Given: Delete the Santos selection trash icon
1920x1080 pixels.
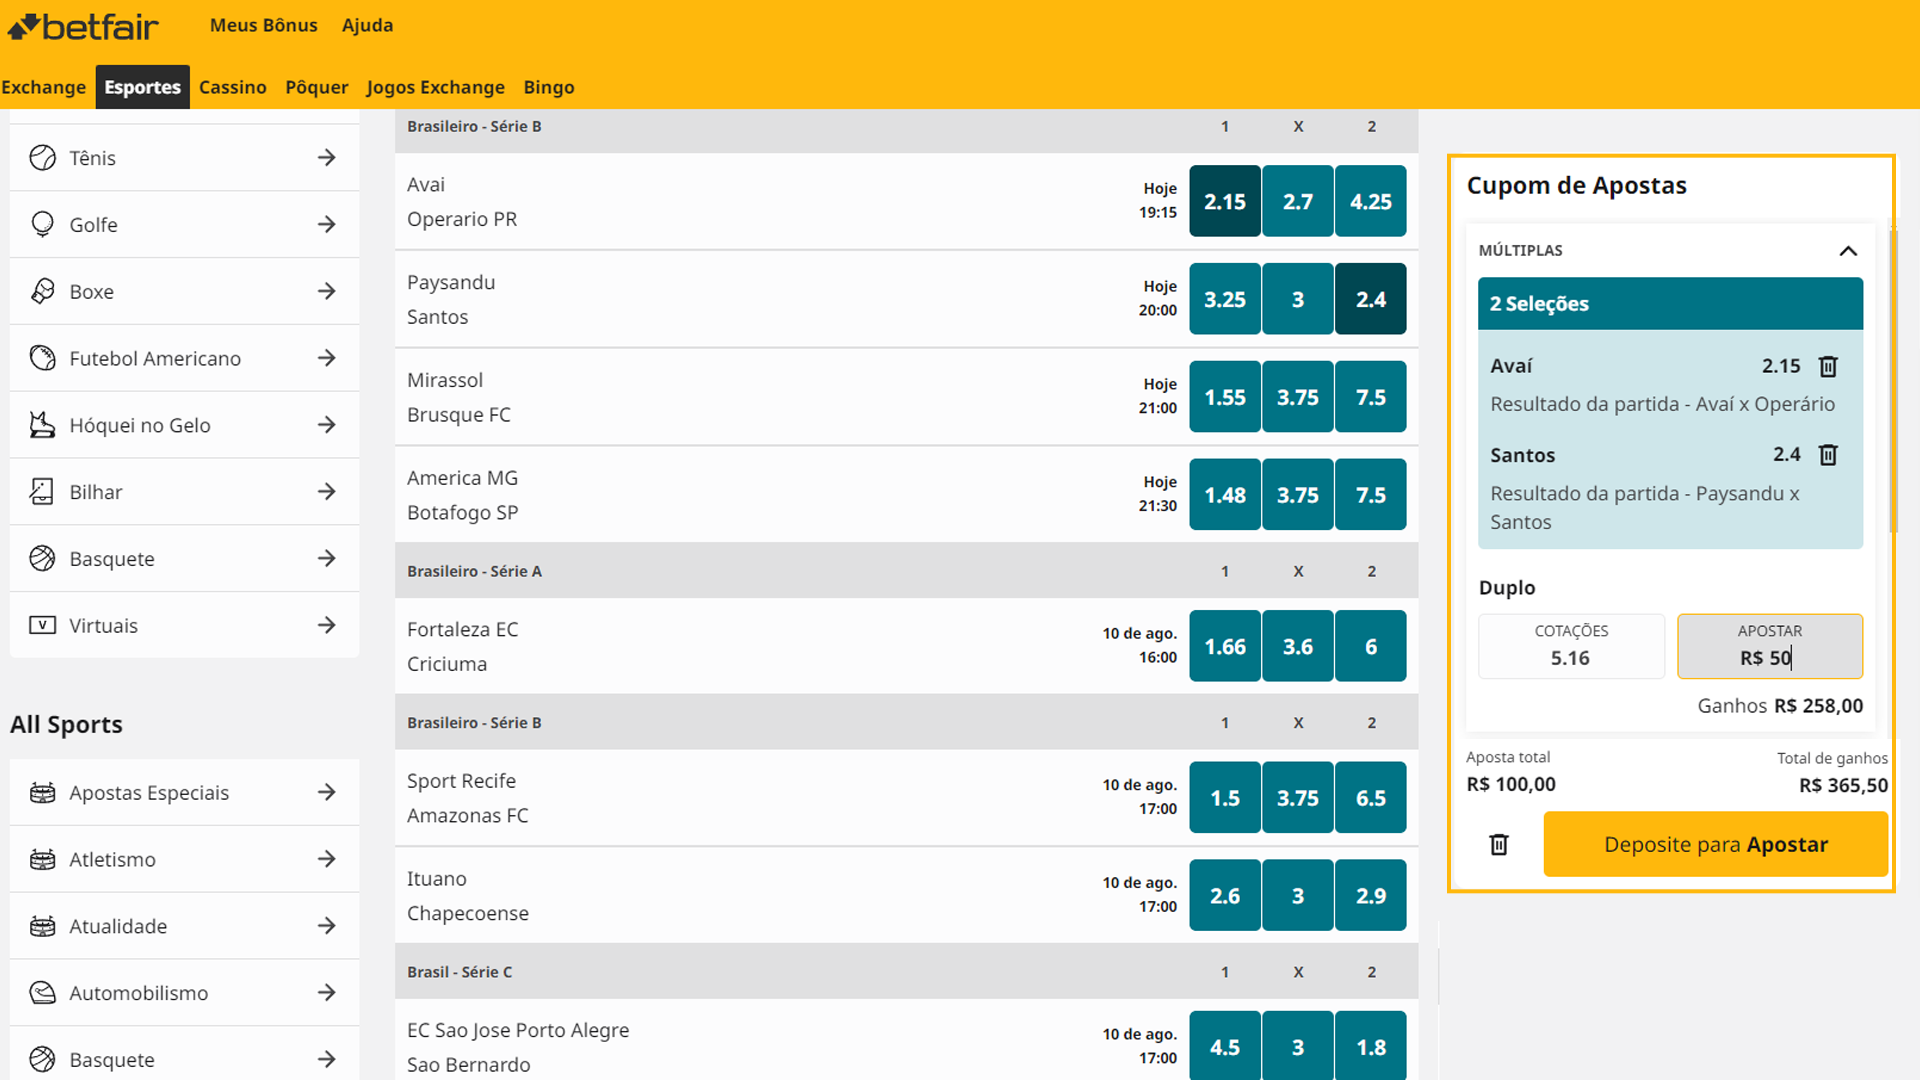Looking at the screenshot, I should [1828, 456].
